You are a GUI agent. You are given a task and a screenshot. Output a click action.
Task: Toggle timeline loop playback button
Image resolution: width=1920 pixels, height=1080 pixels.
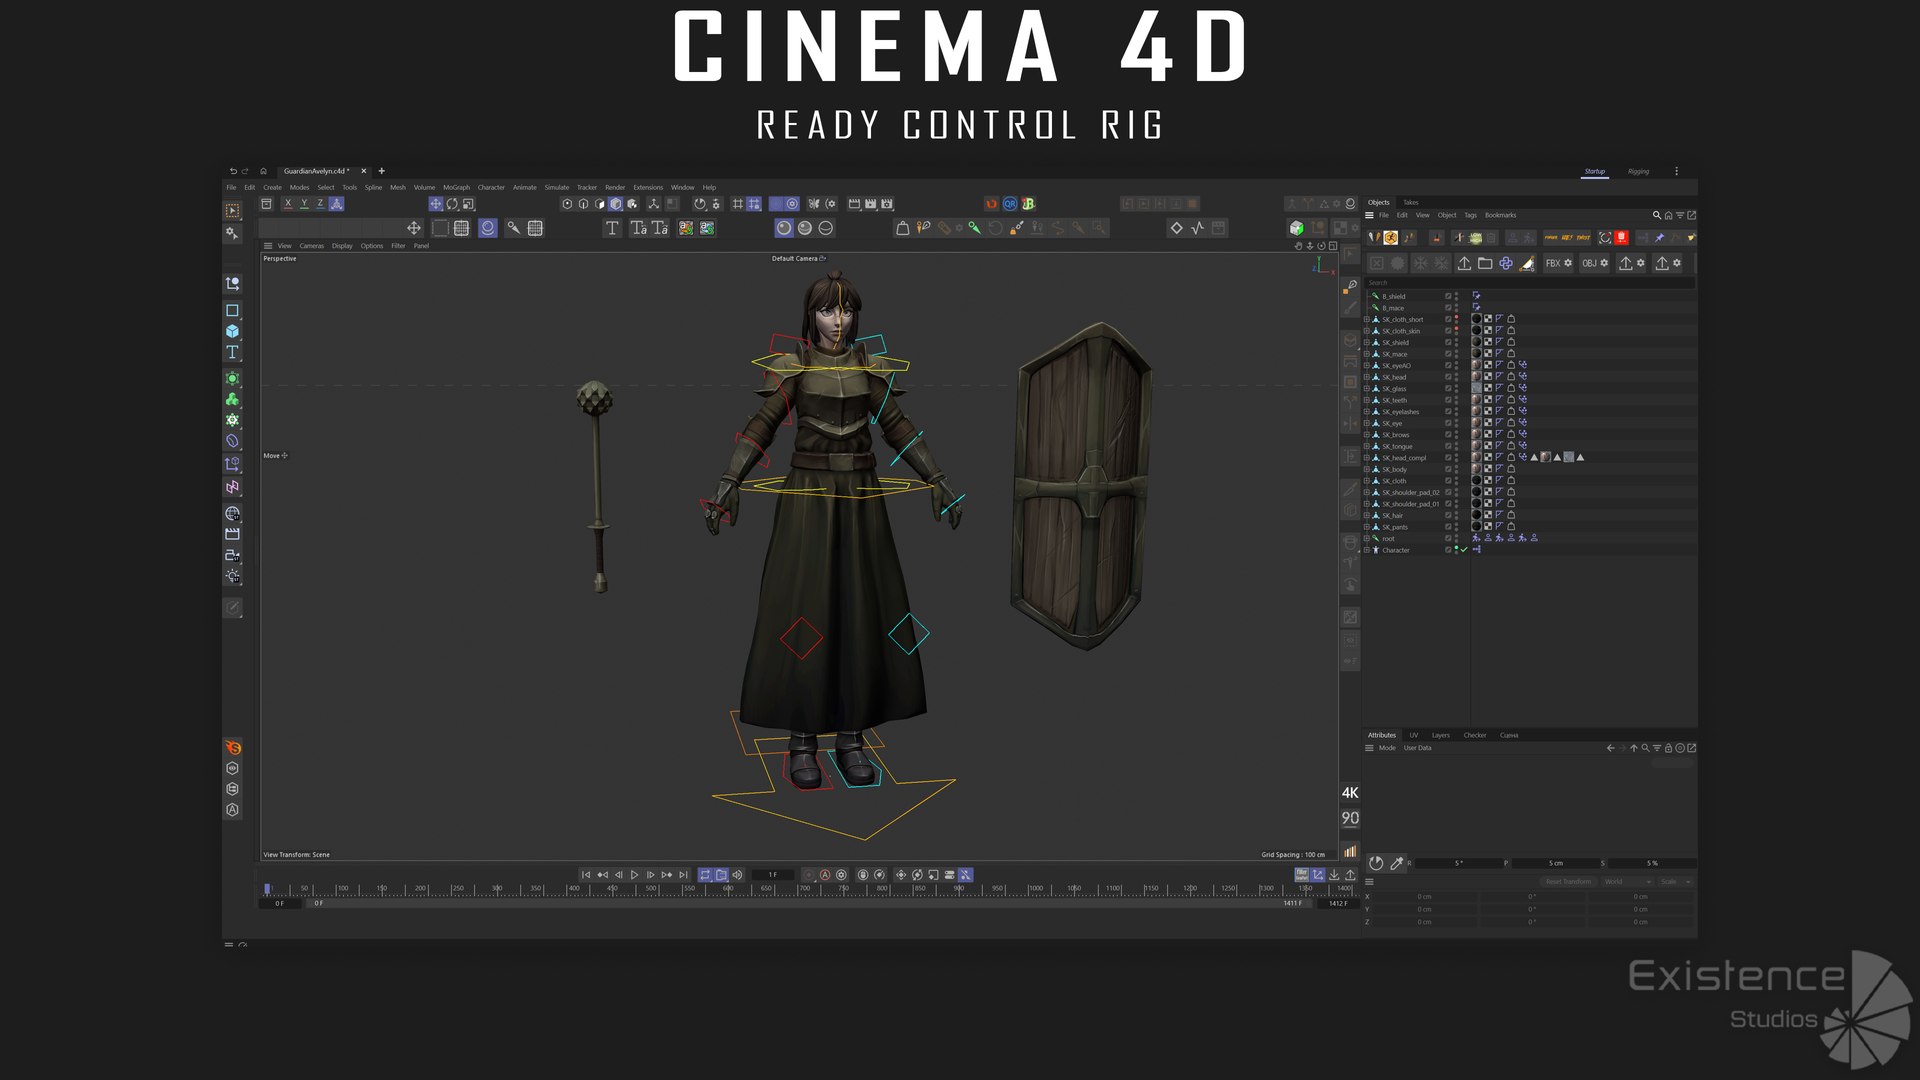(705, 875)
